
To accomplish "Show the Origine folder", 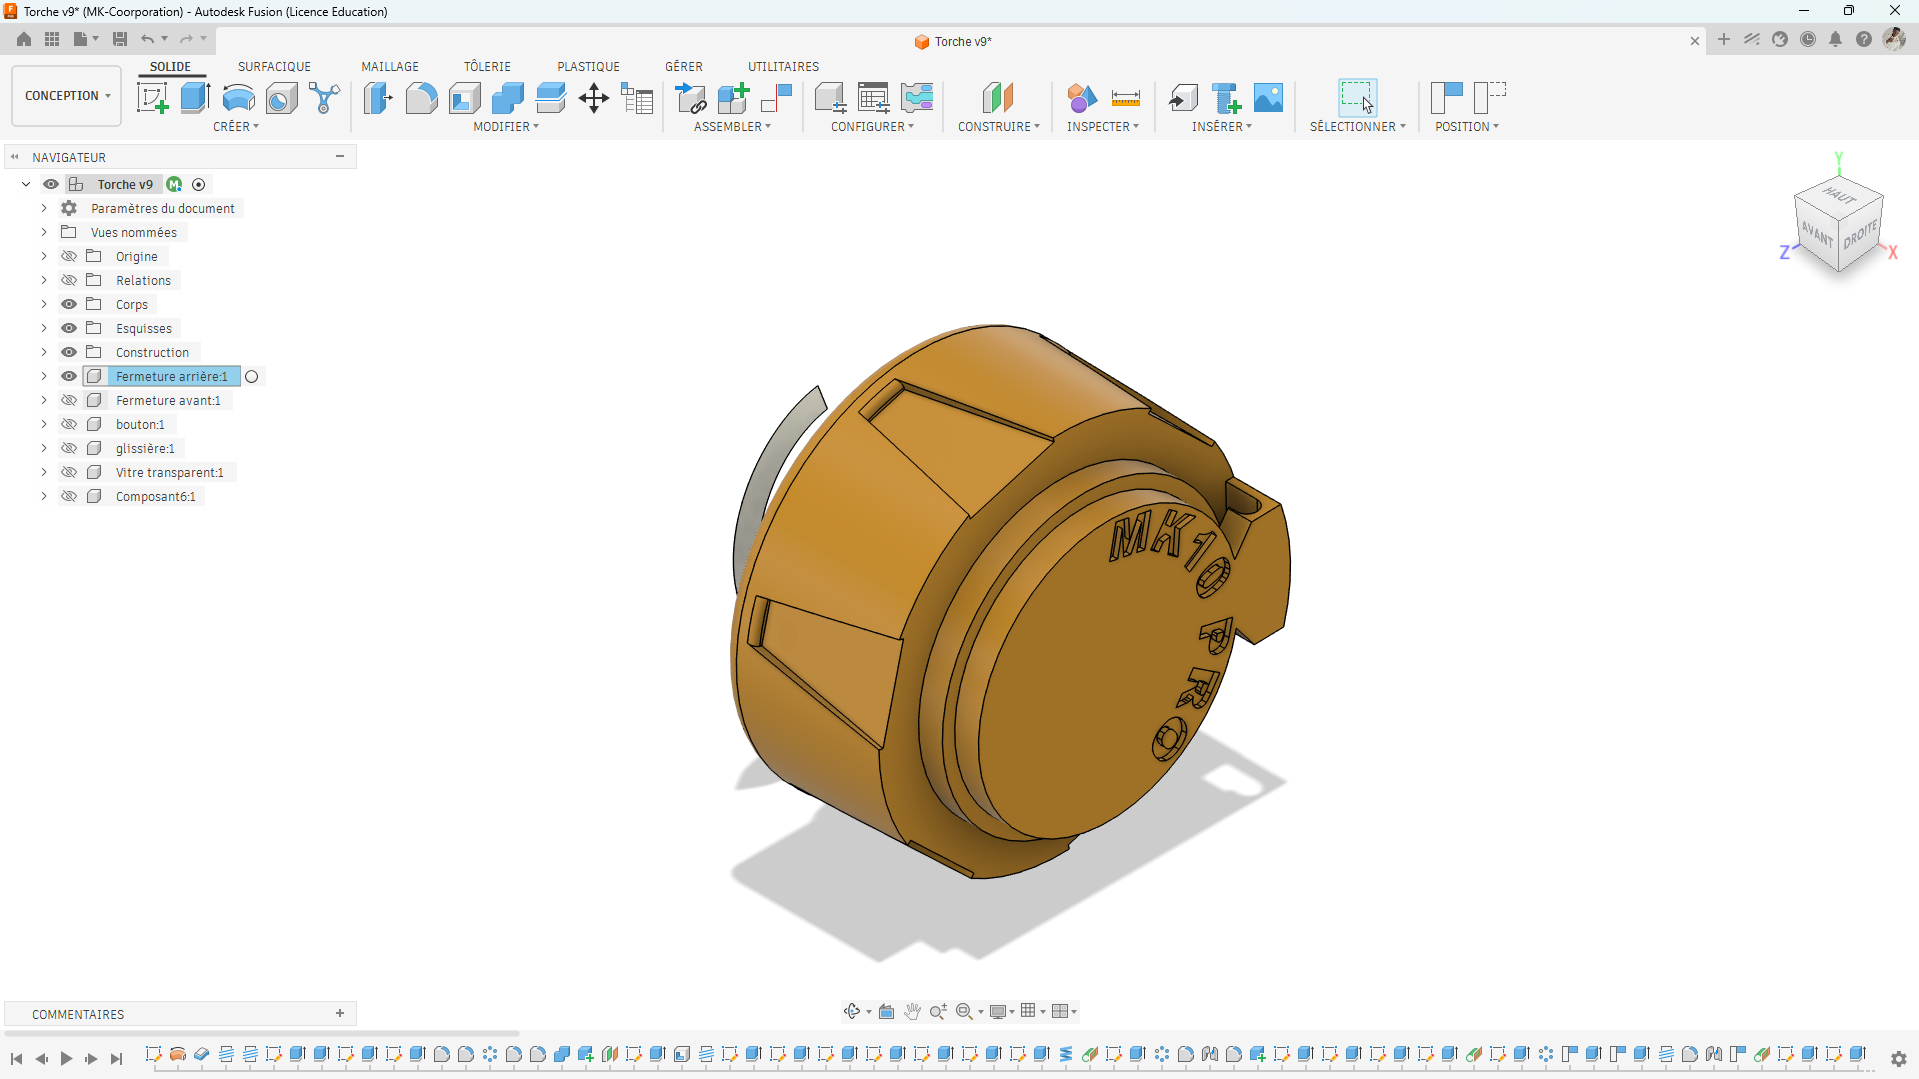I will [x=69, y=256].
